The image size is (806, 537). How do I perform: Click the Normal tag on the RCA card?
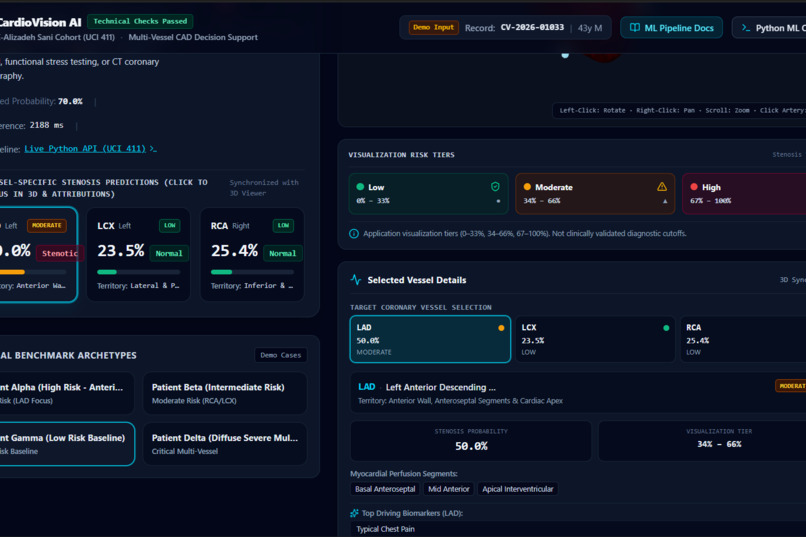282,253
